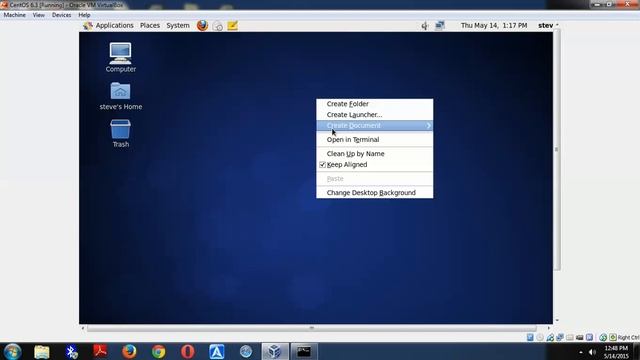Open Google Chrome from the taskbar
This screenshot has width=640, height=360.
coord(159,351)
